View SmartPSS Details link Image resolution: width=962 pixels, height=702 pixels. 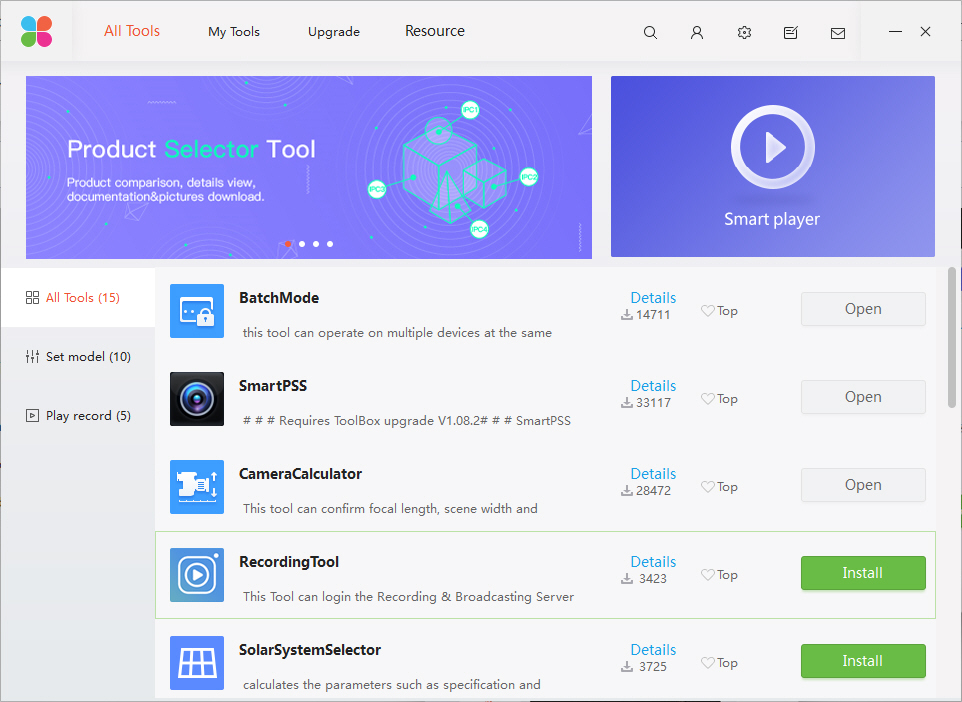click(x=653, y=385)
